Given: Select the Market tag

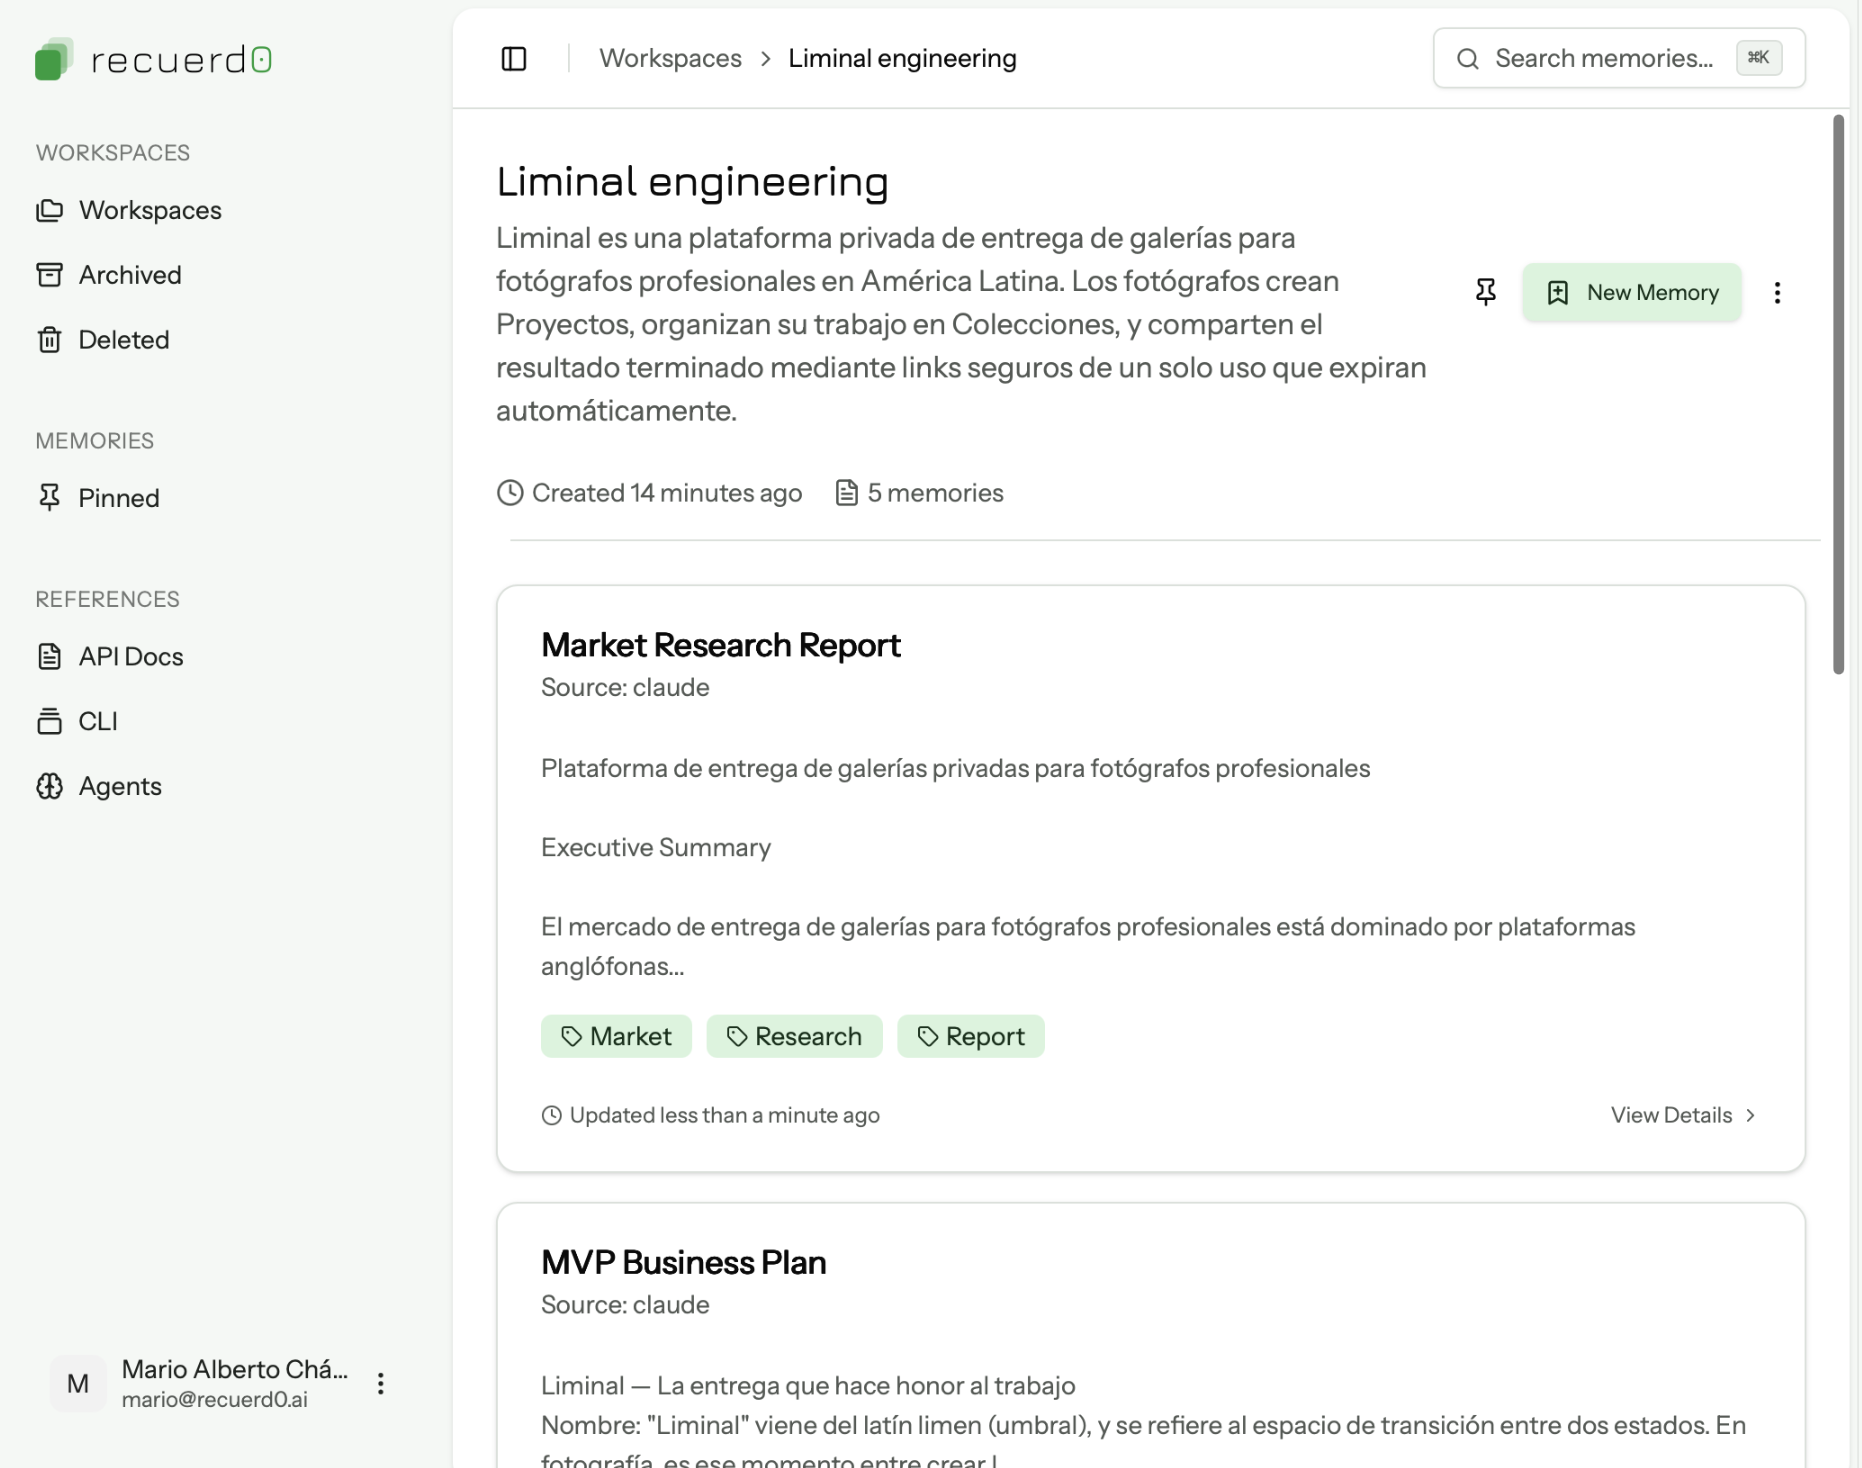Looking at the screenshot, I should coord(616,1036).
